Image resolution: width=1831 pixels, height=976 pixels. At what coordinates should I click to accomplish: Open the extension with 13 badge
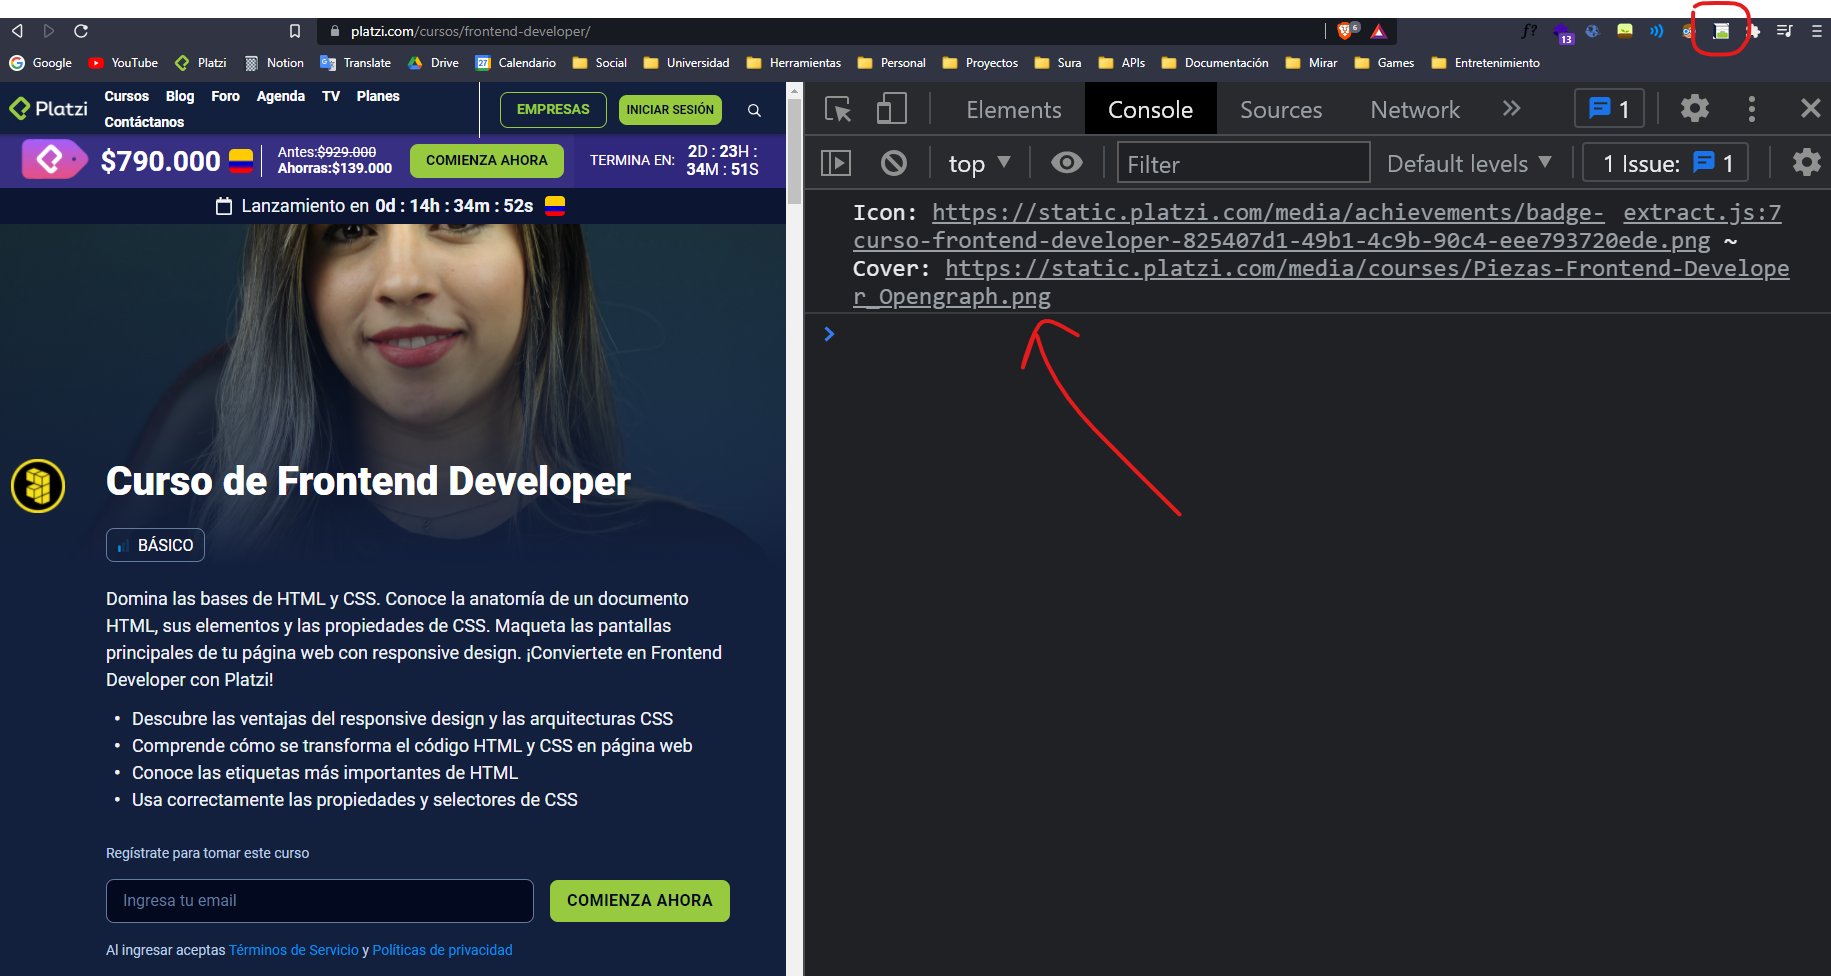(1563, 34)
